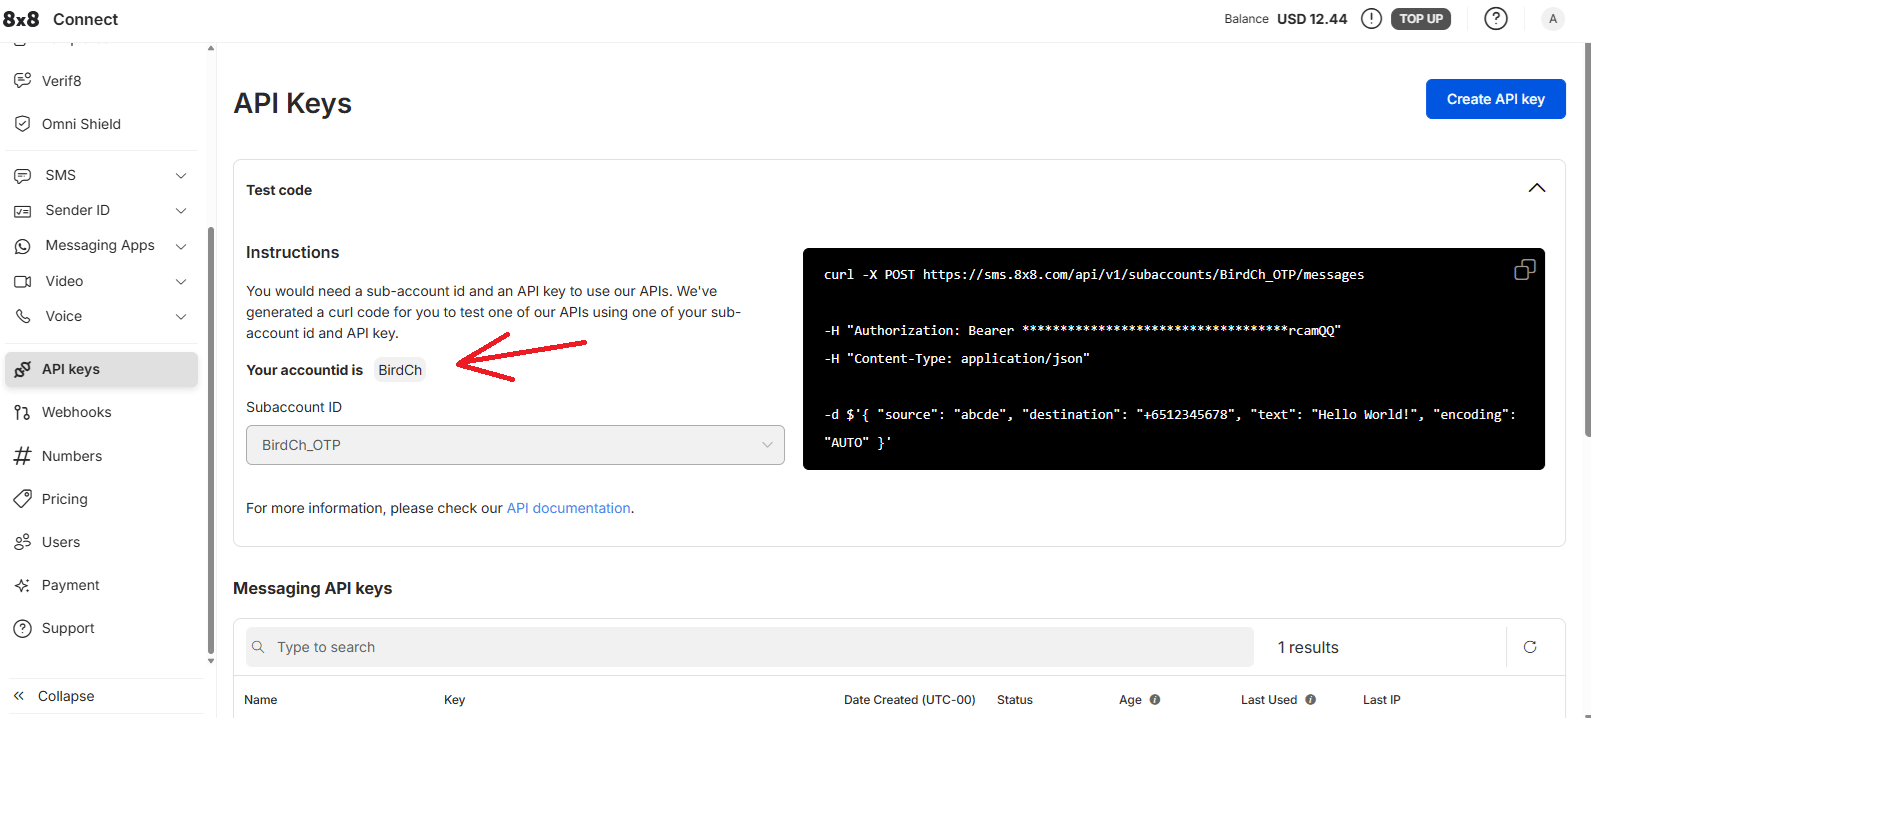
Task: Click the TOP UP button
Action: coord(1421,18)
